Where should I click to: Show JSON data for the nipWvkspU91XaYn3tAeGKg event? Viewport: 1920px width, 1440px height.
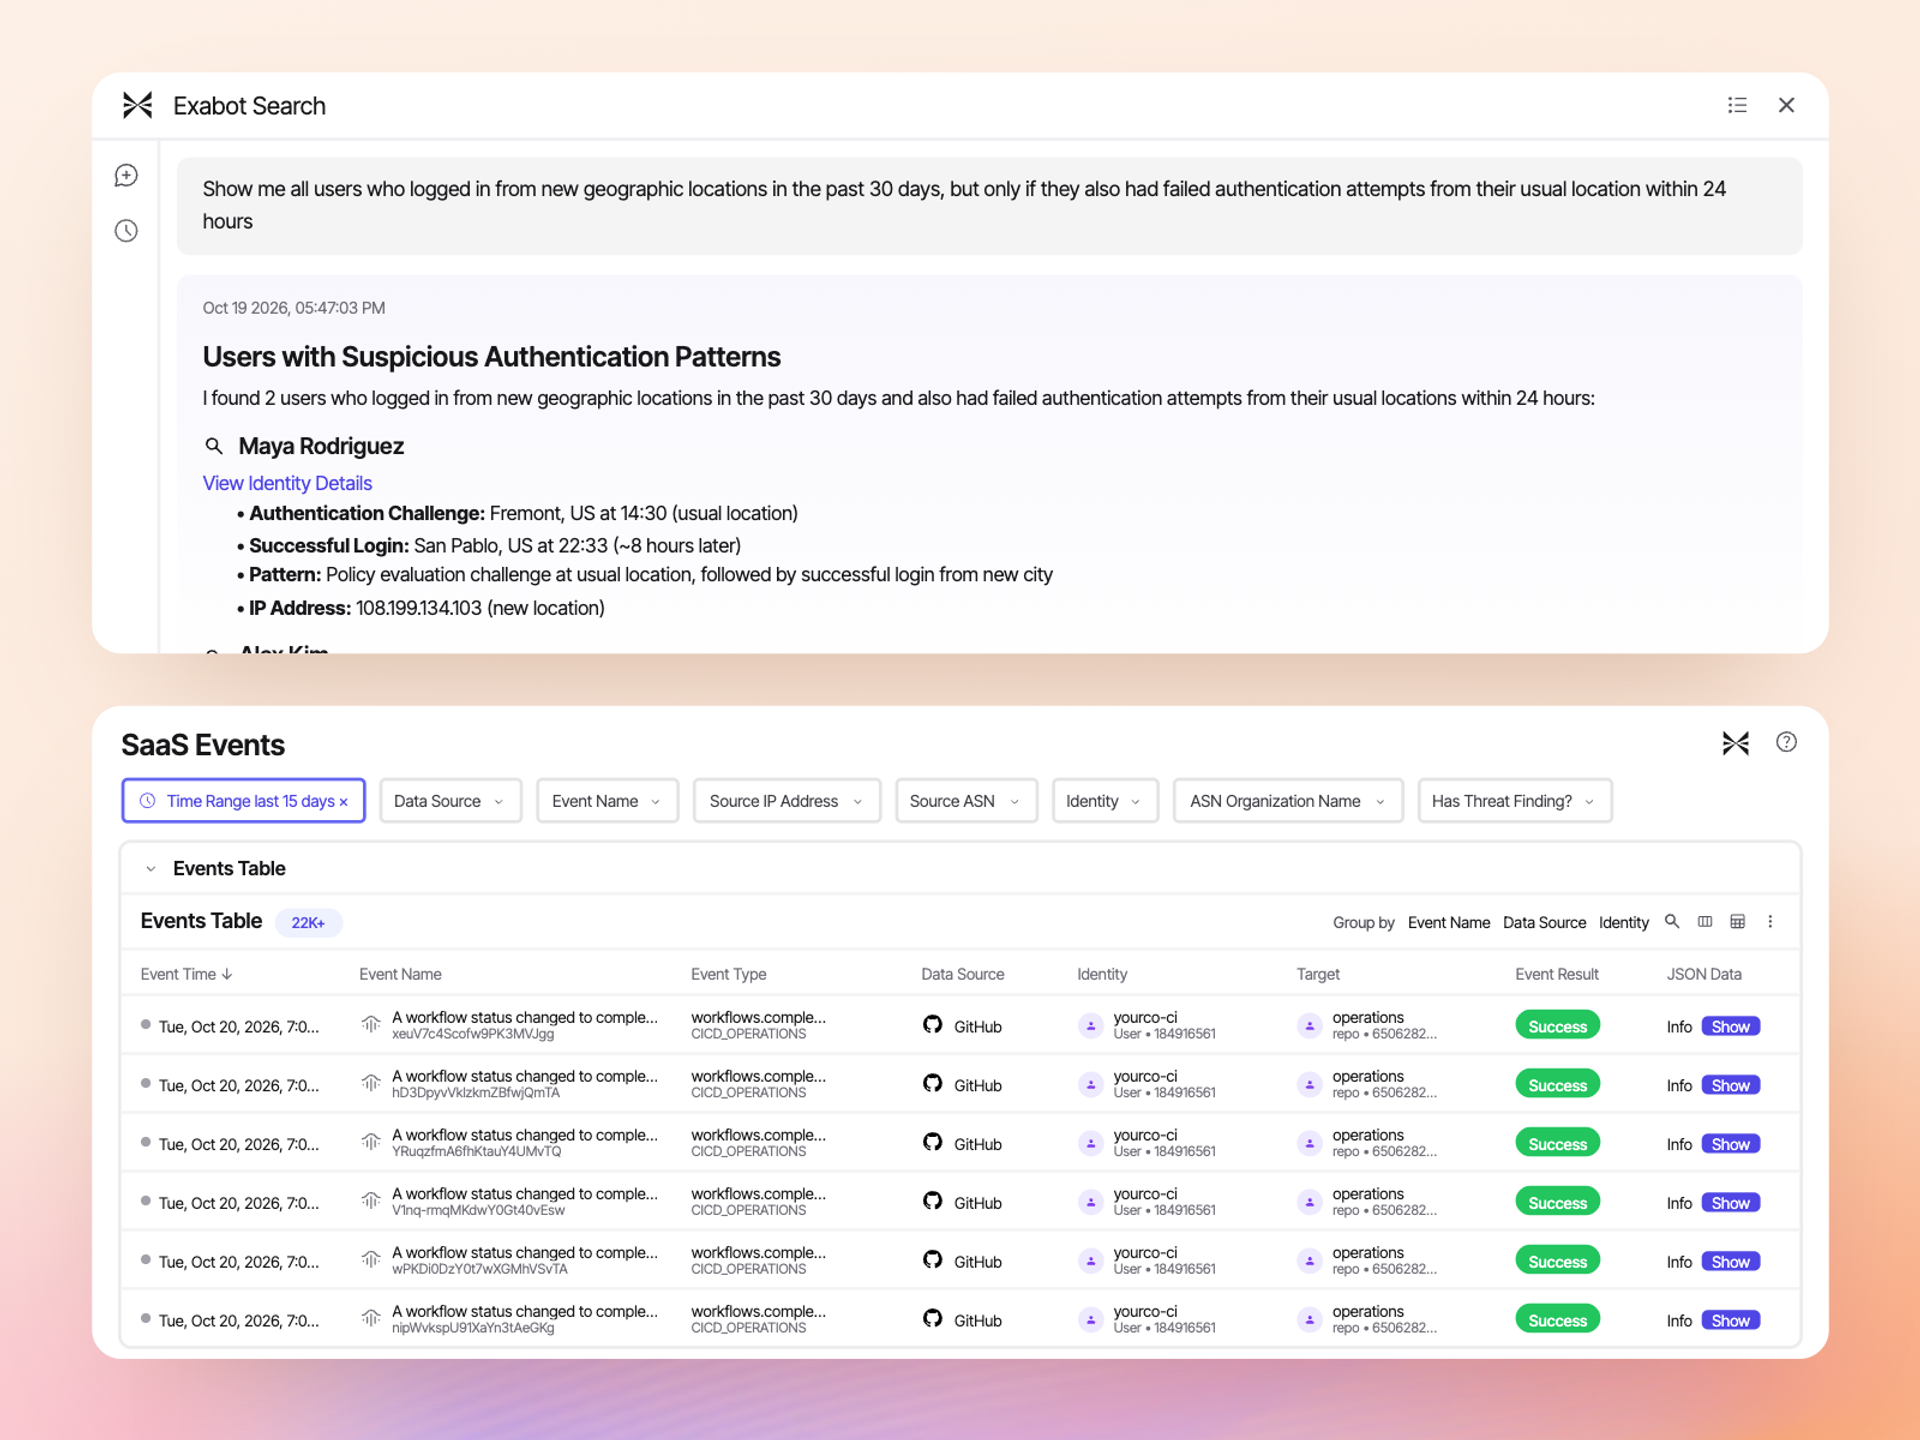pos(1730,1321)
